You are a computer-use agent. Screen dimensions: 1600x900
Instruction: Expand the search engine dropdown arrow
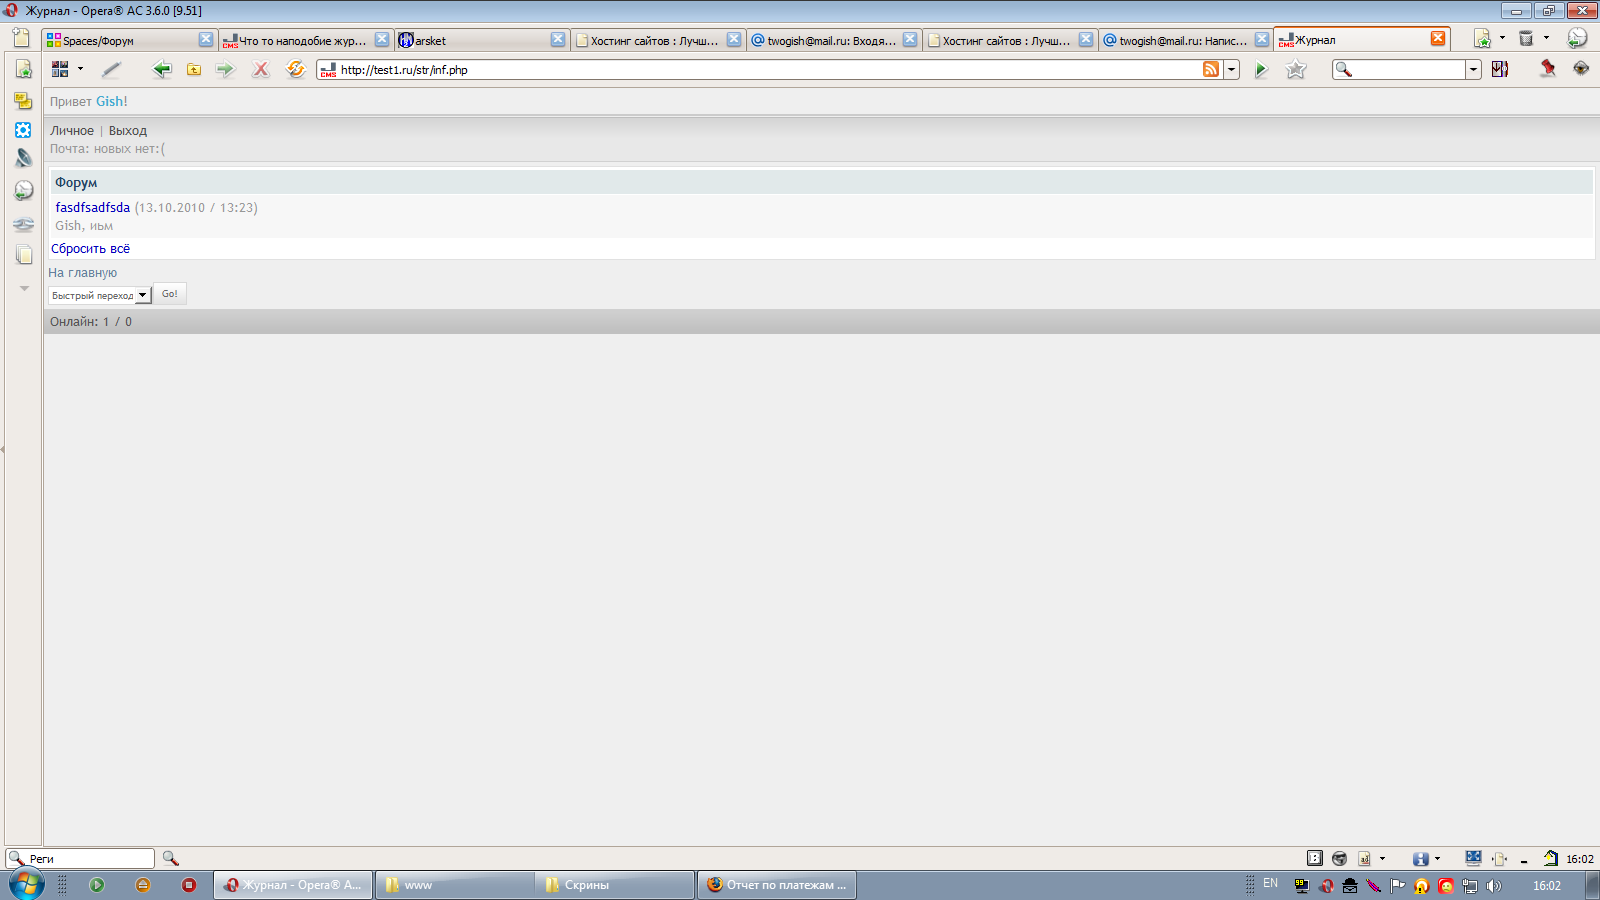(1473, 69)
